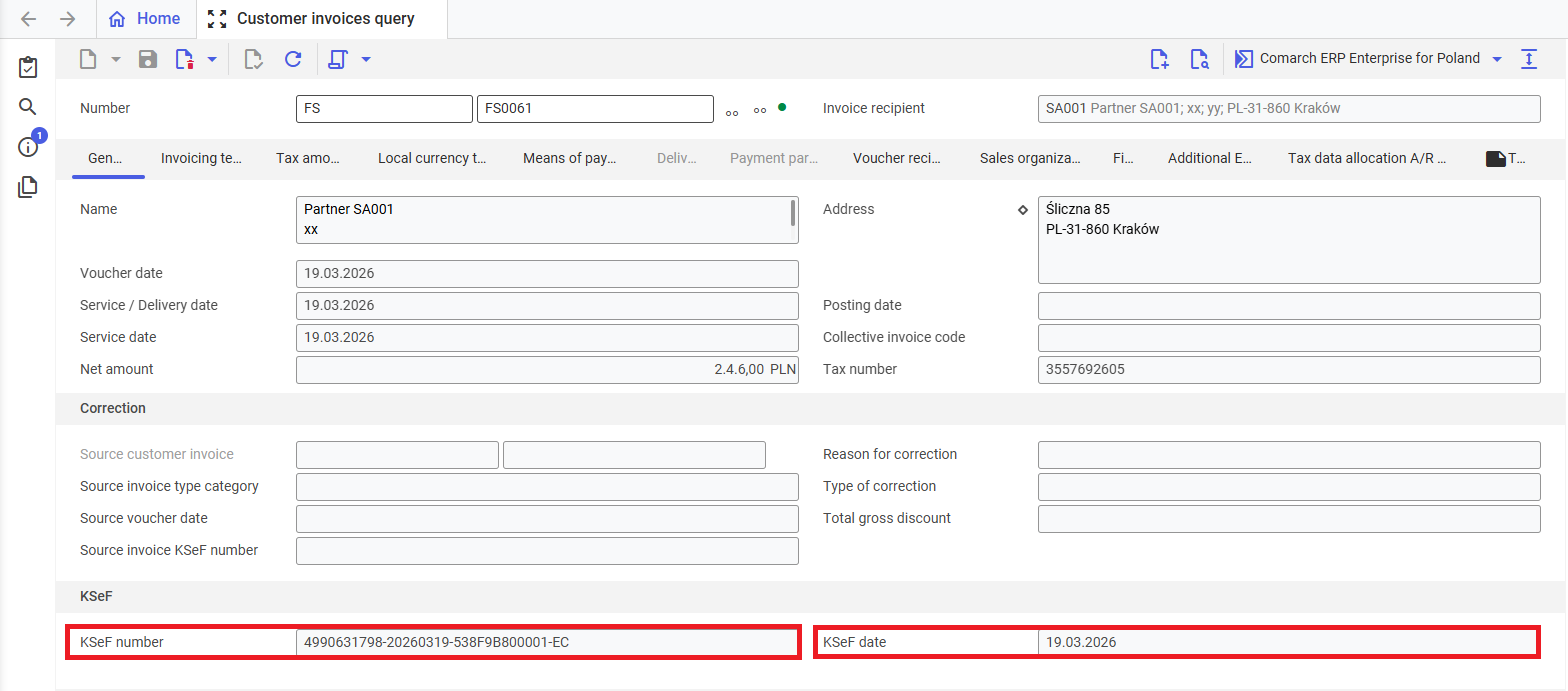1568x691 pixels.
Task: Click the magnifier search icon in sidebar
Action: click(28, 107)
